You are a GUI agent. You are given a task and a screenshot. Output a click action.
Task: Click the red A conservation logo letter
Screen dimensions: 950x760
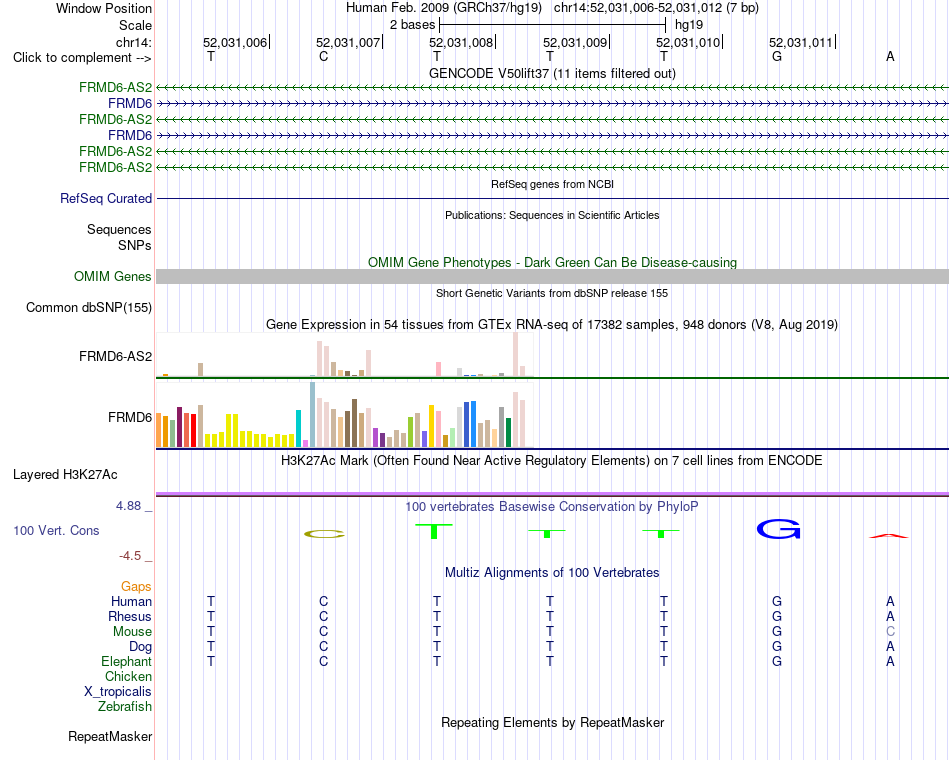point(889,535)
